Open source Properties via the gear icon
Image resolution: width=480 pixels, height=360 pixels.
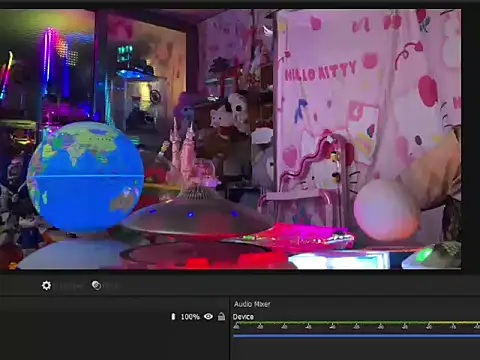[x=46, y=286]
